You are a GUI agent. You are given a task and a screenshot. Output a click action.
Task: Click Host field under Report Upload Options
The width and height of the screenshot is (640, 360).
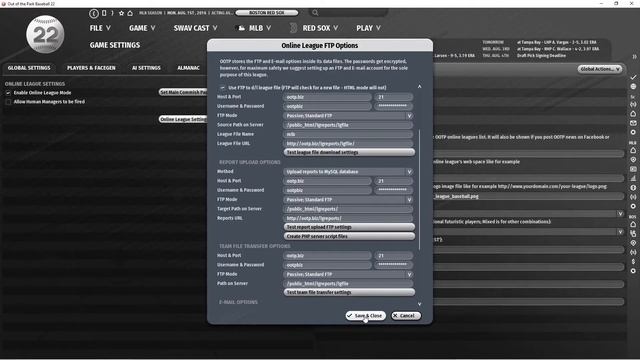327,181
